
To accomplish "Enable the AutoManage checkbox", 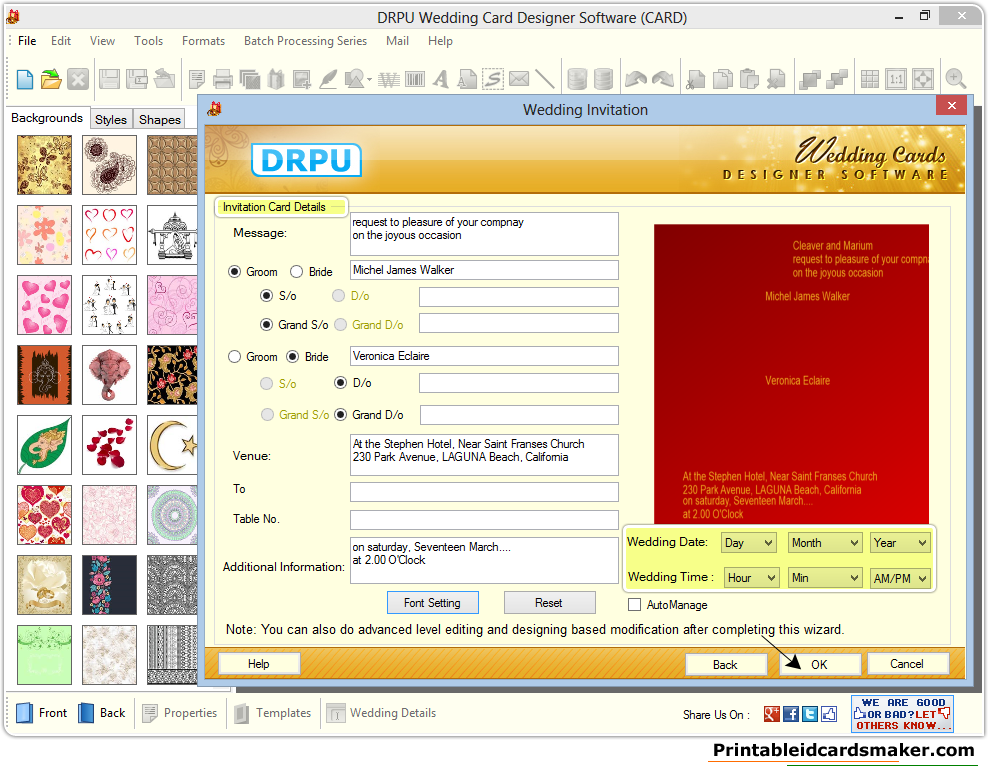I will pos(635,605).
